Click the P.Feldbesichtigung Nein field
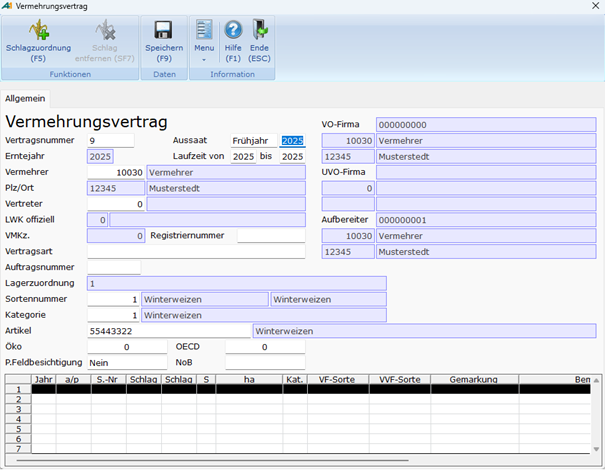The image size is (605, 471). click(127, 362)
